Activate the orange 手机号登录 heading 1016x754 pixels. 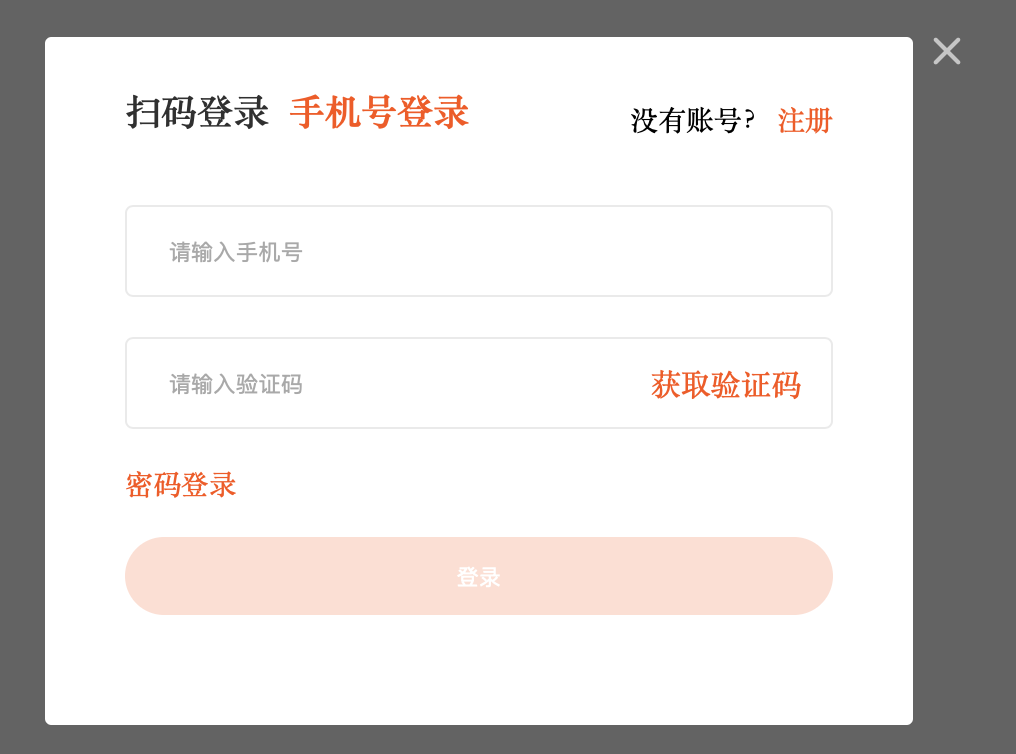(x=379, y=112)
